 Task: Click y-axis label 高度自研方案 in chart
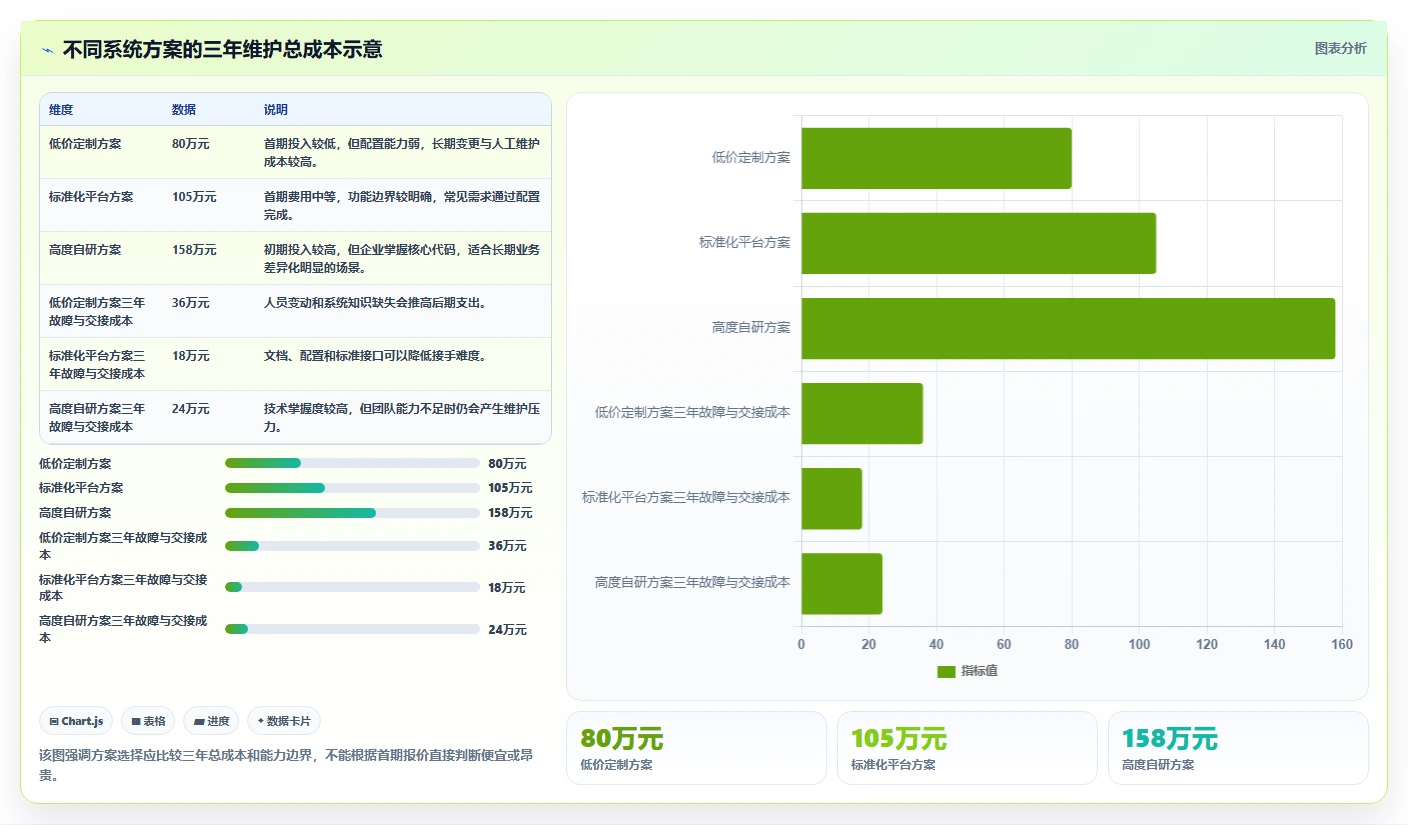click(751, 328)
